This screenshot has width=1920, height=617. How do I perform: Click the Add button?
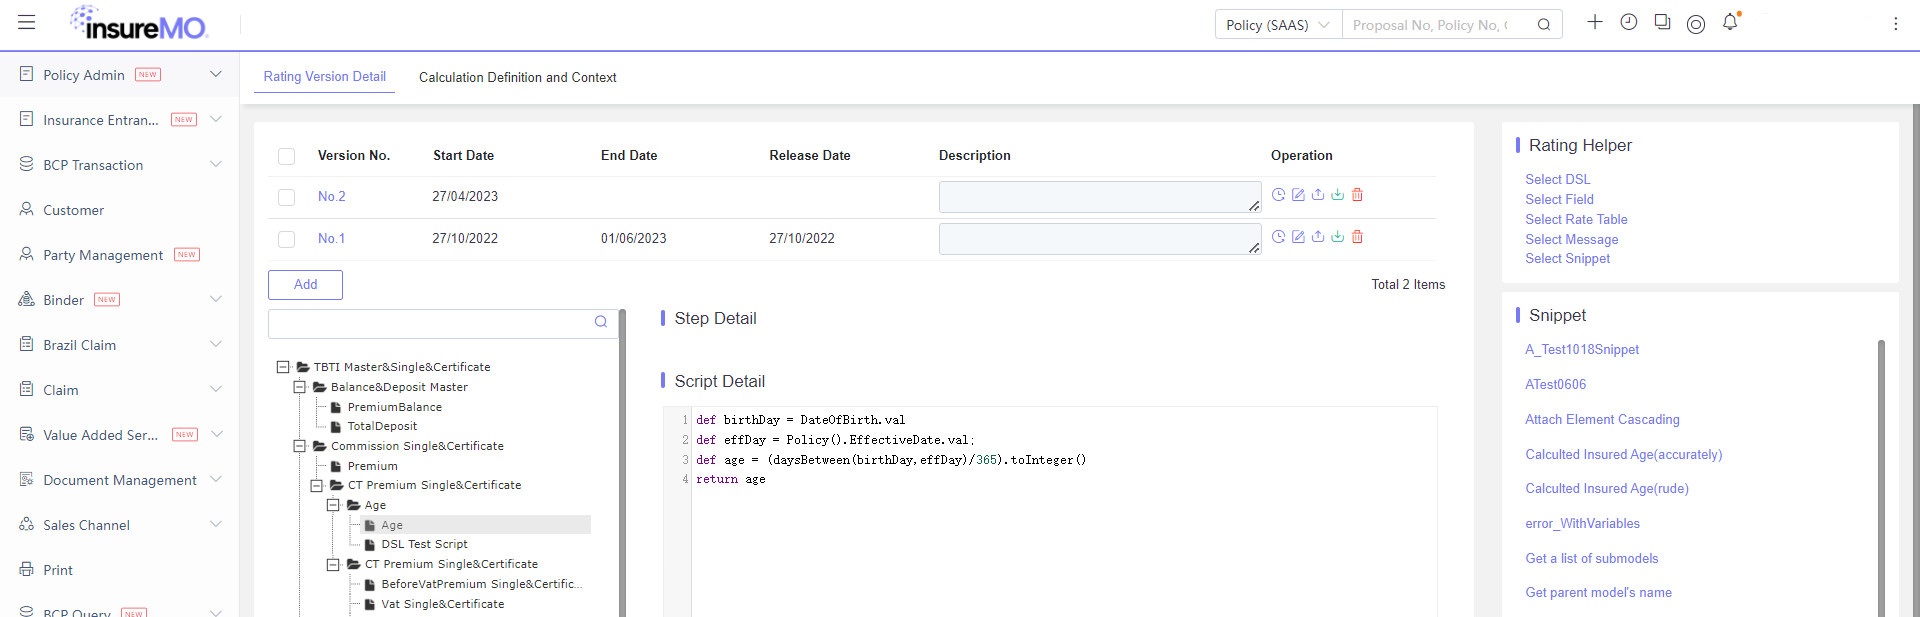point(305,285)
